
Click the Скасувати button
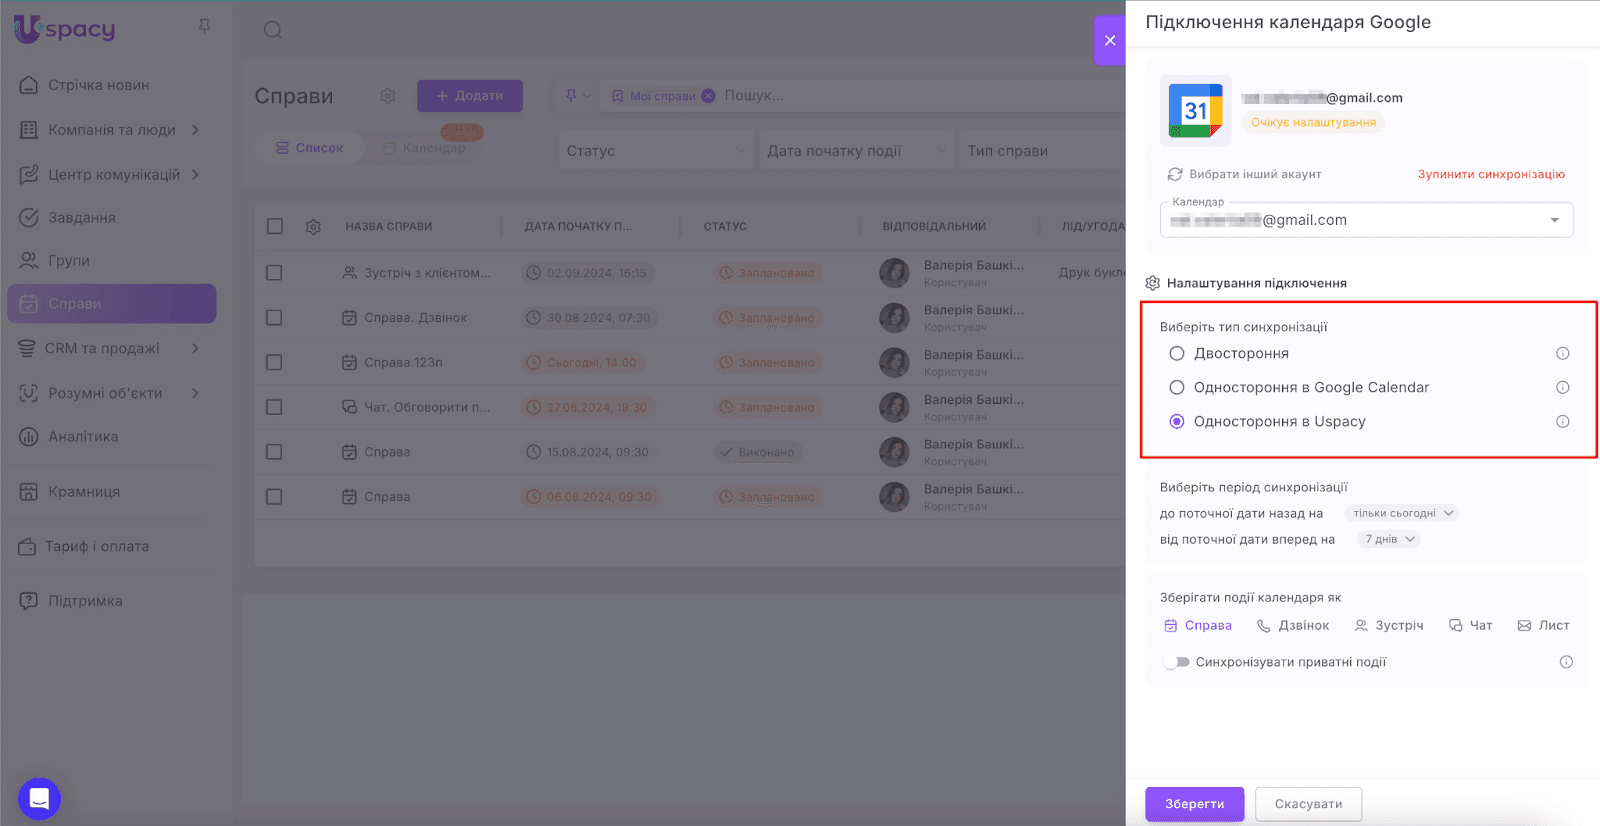pyautogui.click(x=1308, y=804)
